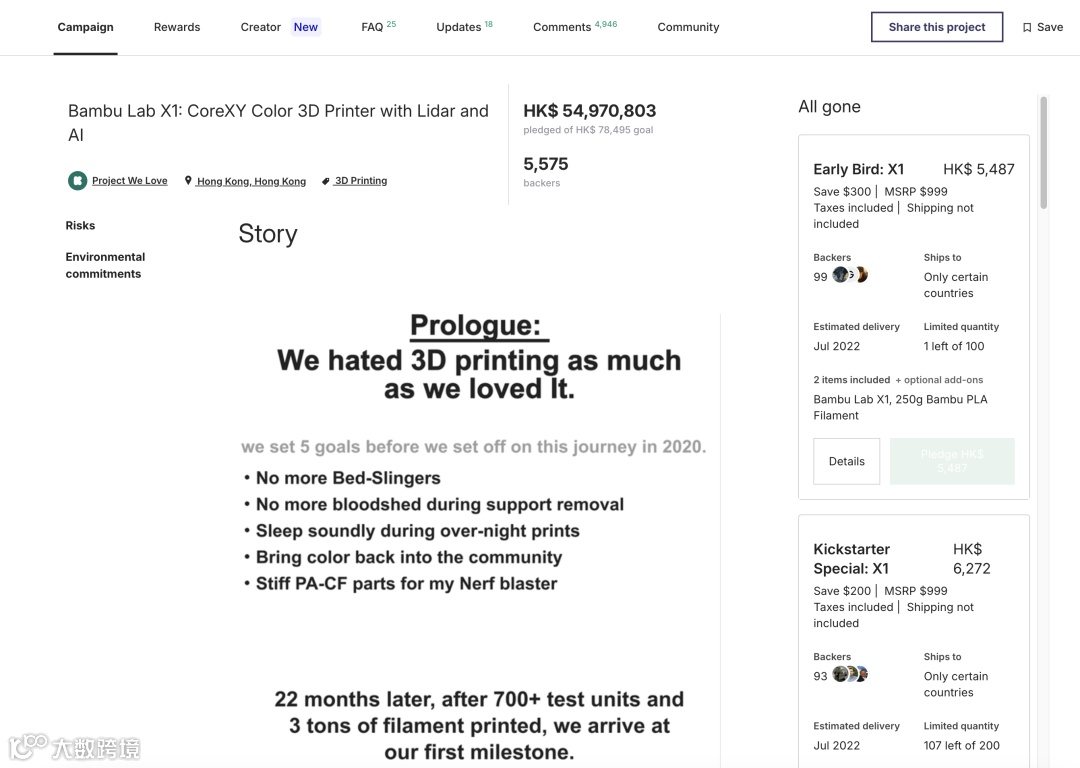Go to the Comments tab
This screenshot has height=768, width=1080.
tap(574, 27)
